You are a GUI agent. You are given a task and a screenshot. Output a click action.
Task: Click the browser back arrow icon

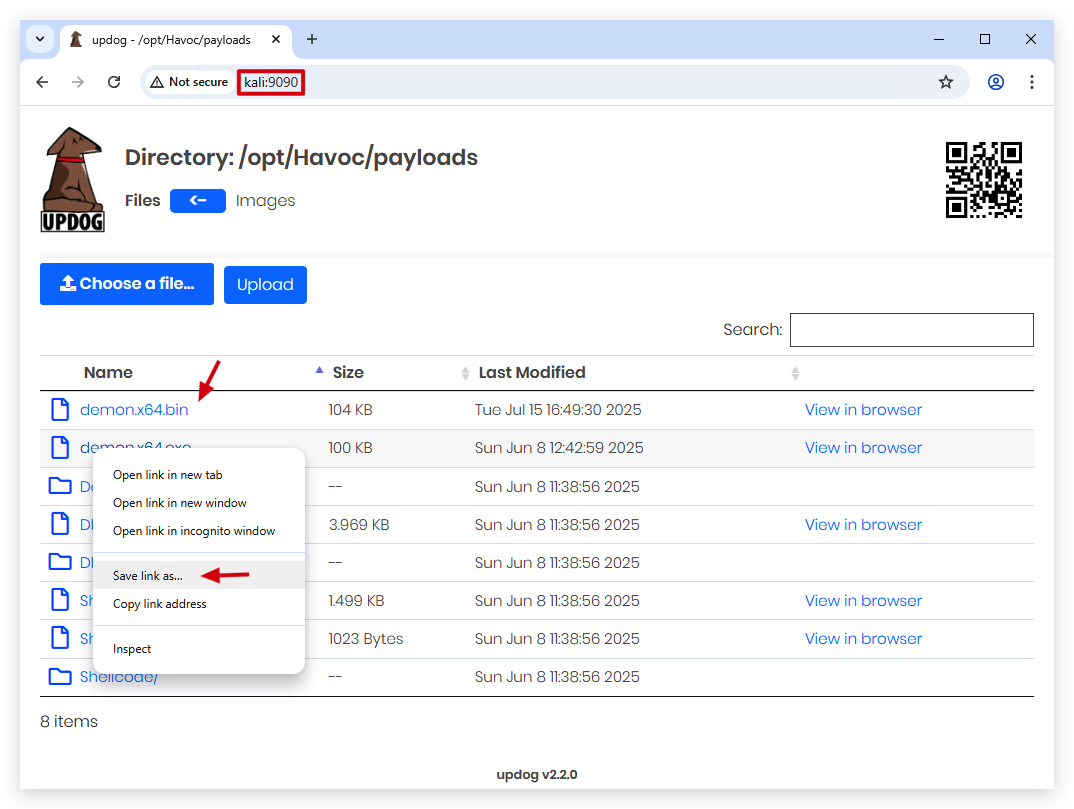(42, 82)
